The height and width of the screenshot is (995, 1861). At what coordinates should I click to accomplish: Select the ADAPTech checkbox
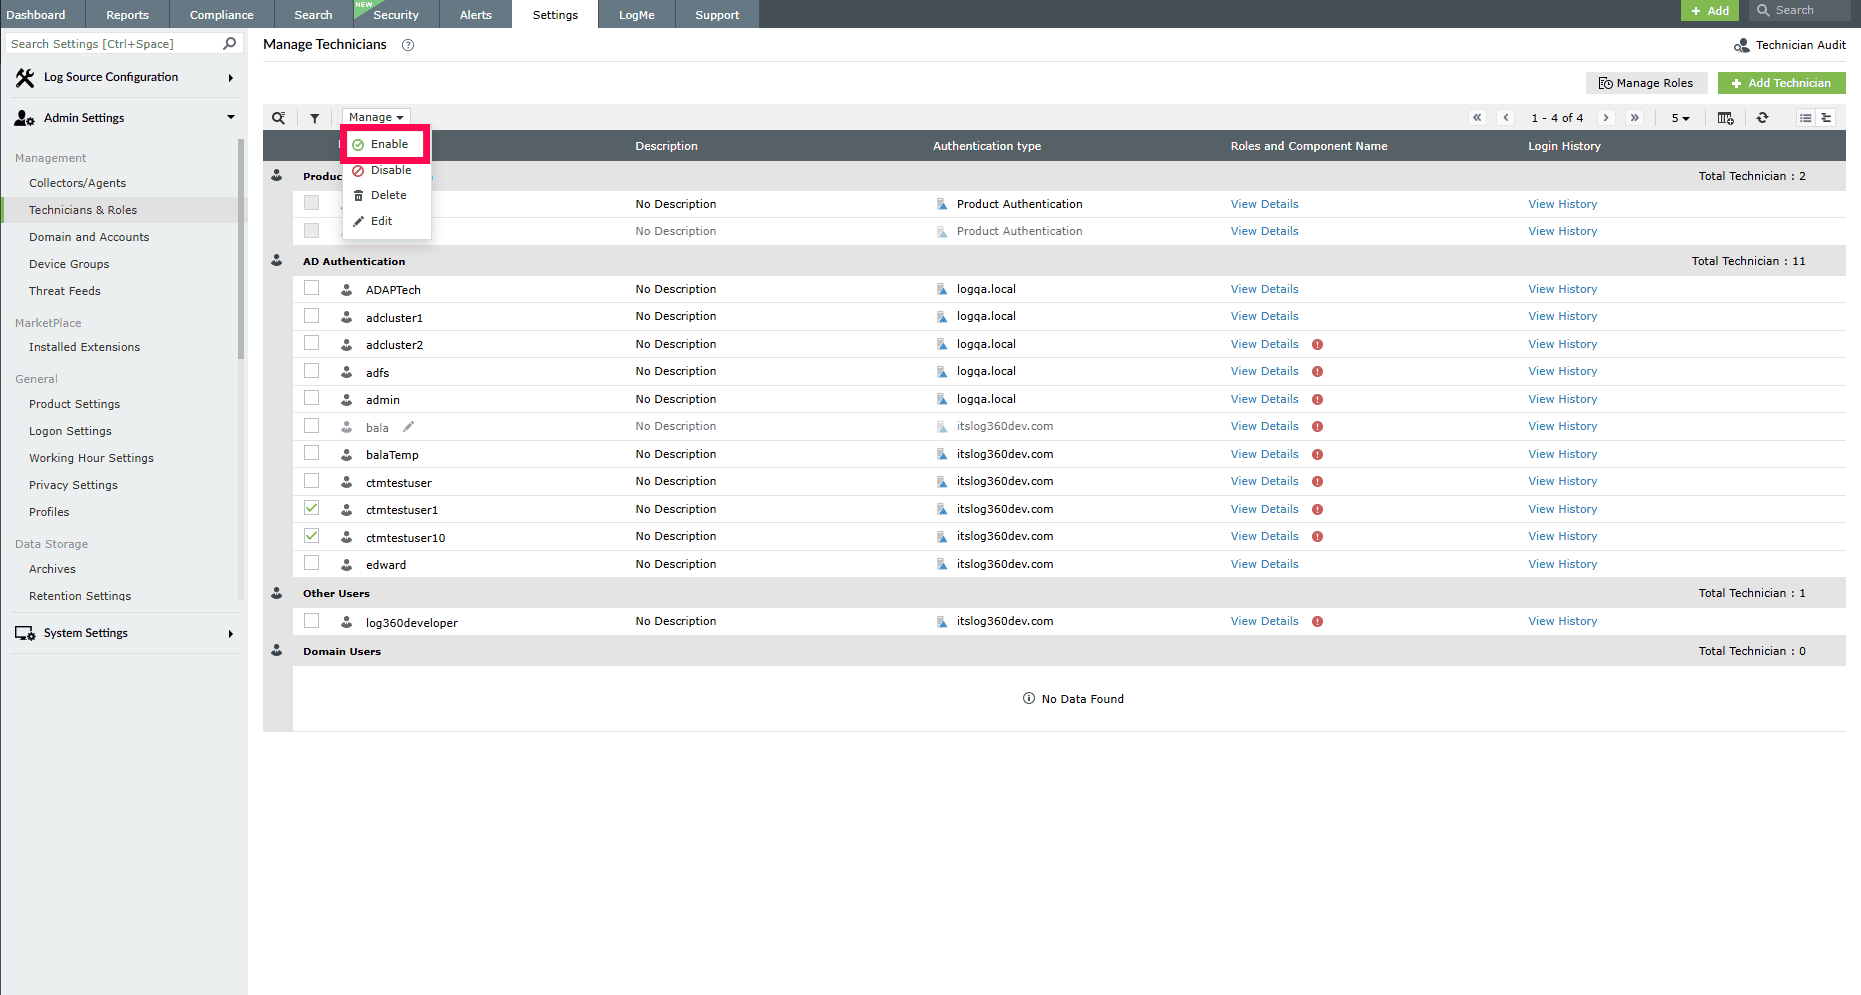312,289
